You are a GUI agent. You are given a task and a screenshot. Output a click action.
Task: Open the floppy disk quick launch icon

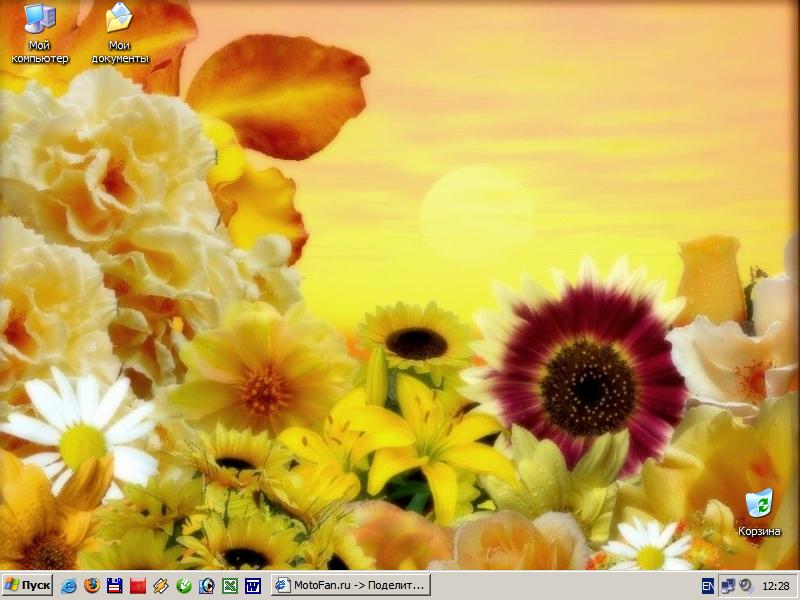coord(115,586)
